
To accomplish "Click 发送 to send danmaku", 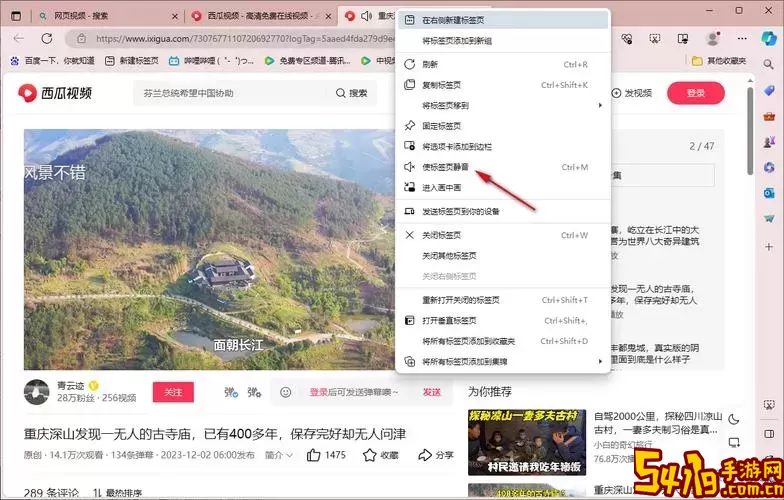I will pos(432,392).
